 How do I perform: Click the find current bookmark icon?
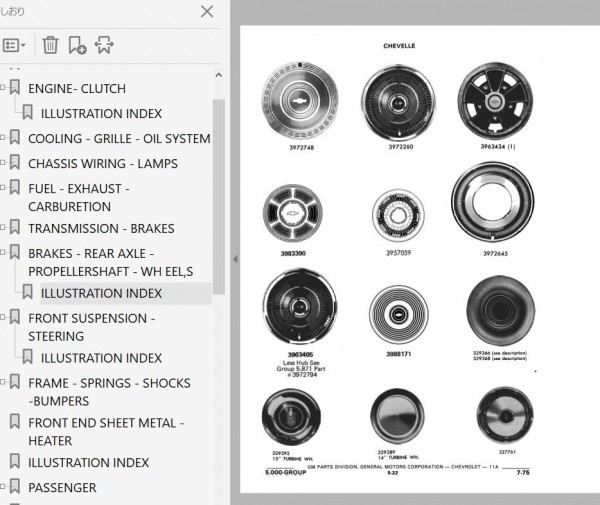coord(104,45)
